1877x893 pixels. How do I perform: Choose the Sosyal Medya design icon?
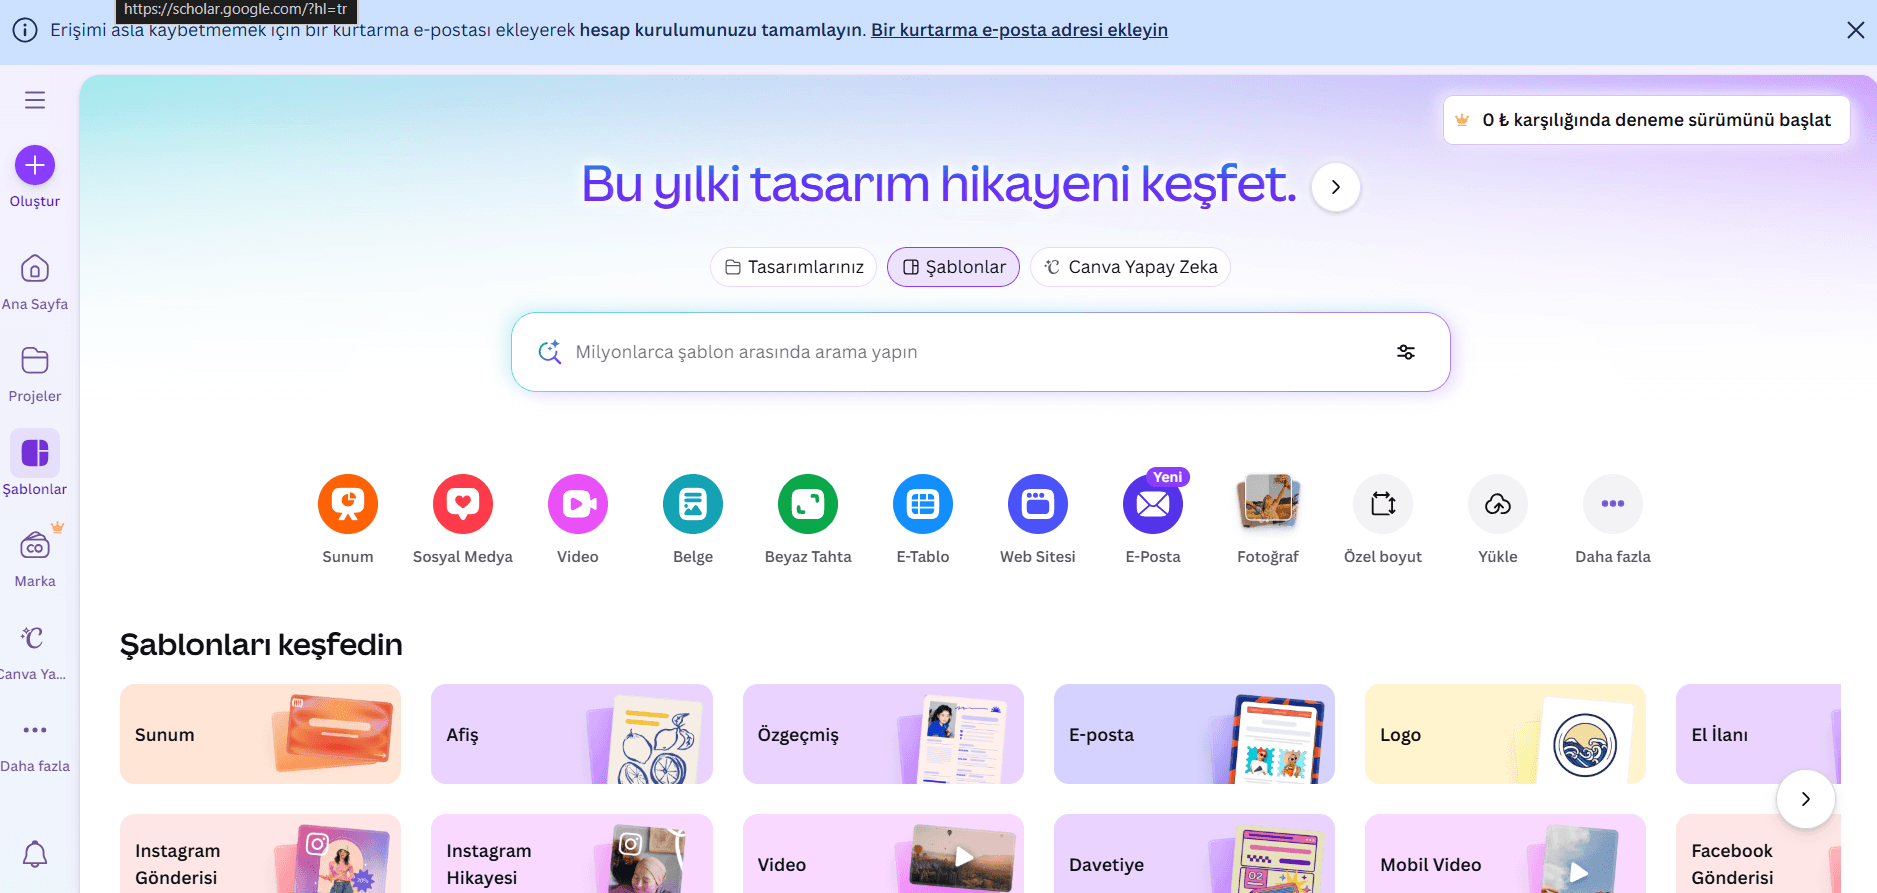coord(463,504)
